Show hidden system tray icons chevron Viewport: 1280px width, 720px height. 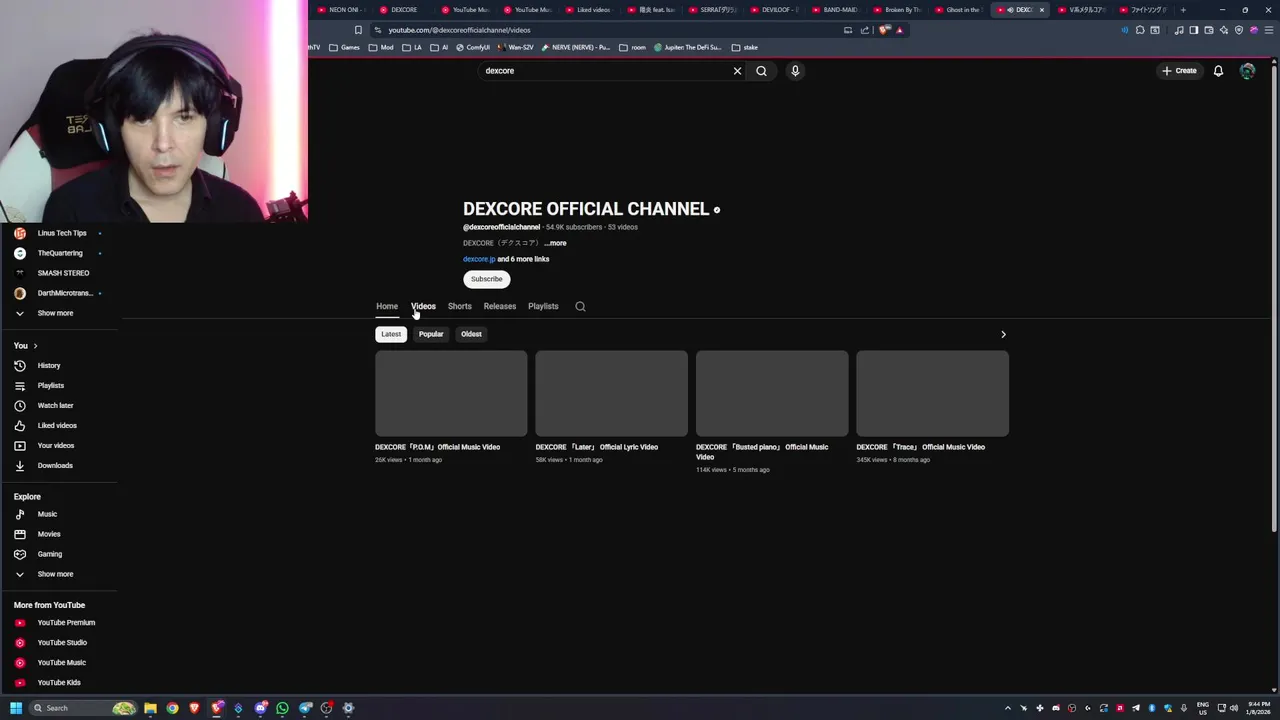point(1007,708)
